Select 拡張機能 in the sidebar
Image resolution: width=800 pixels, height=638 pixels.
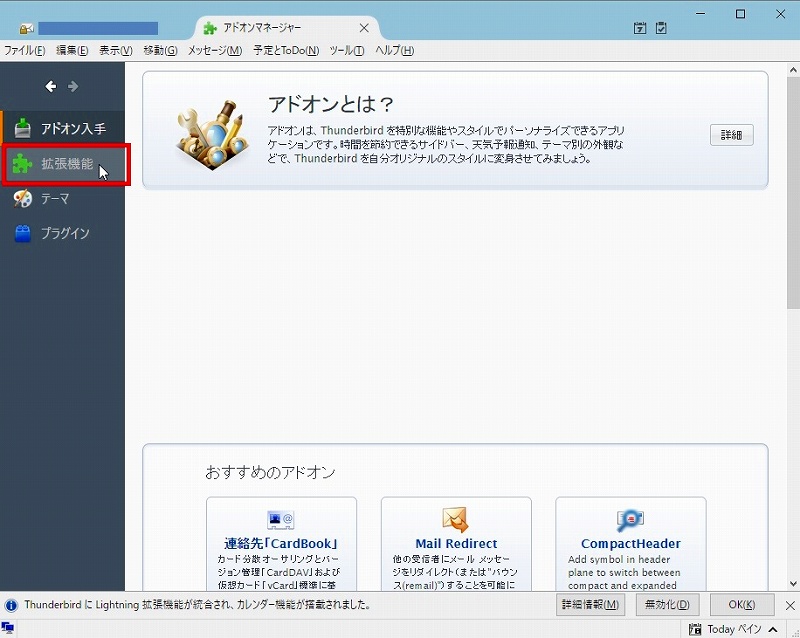[x=66, y=164]
